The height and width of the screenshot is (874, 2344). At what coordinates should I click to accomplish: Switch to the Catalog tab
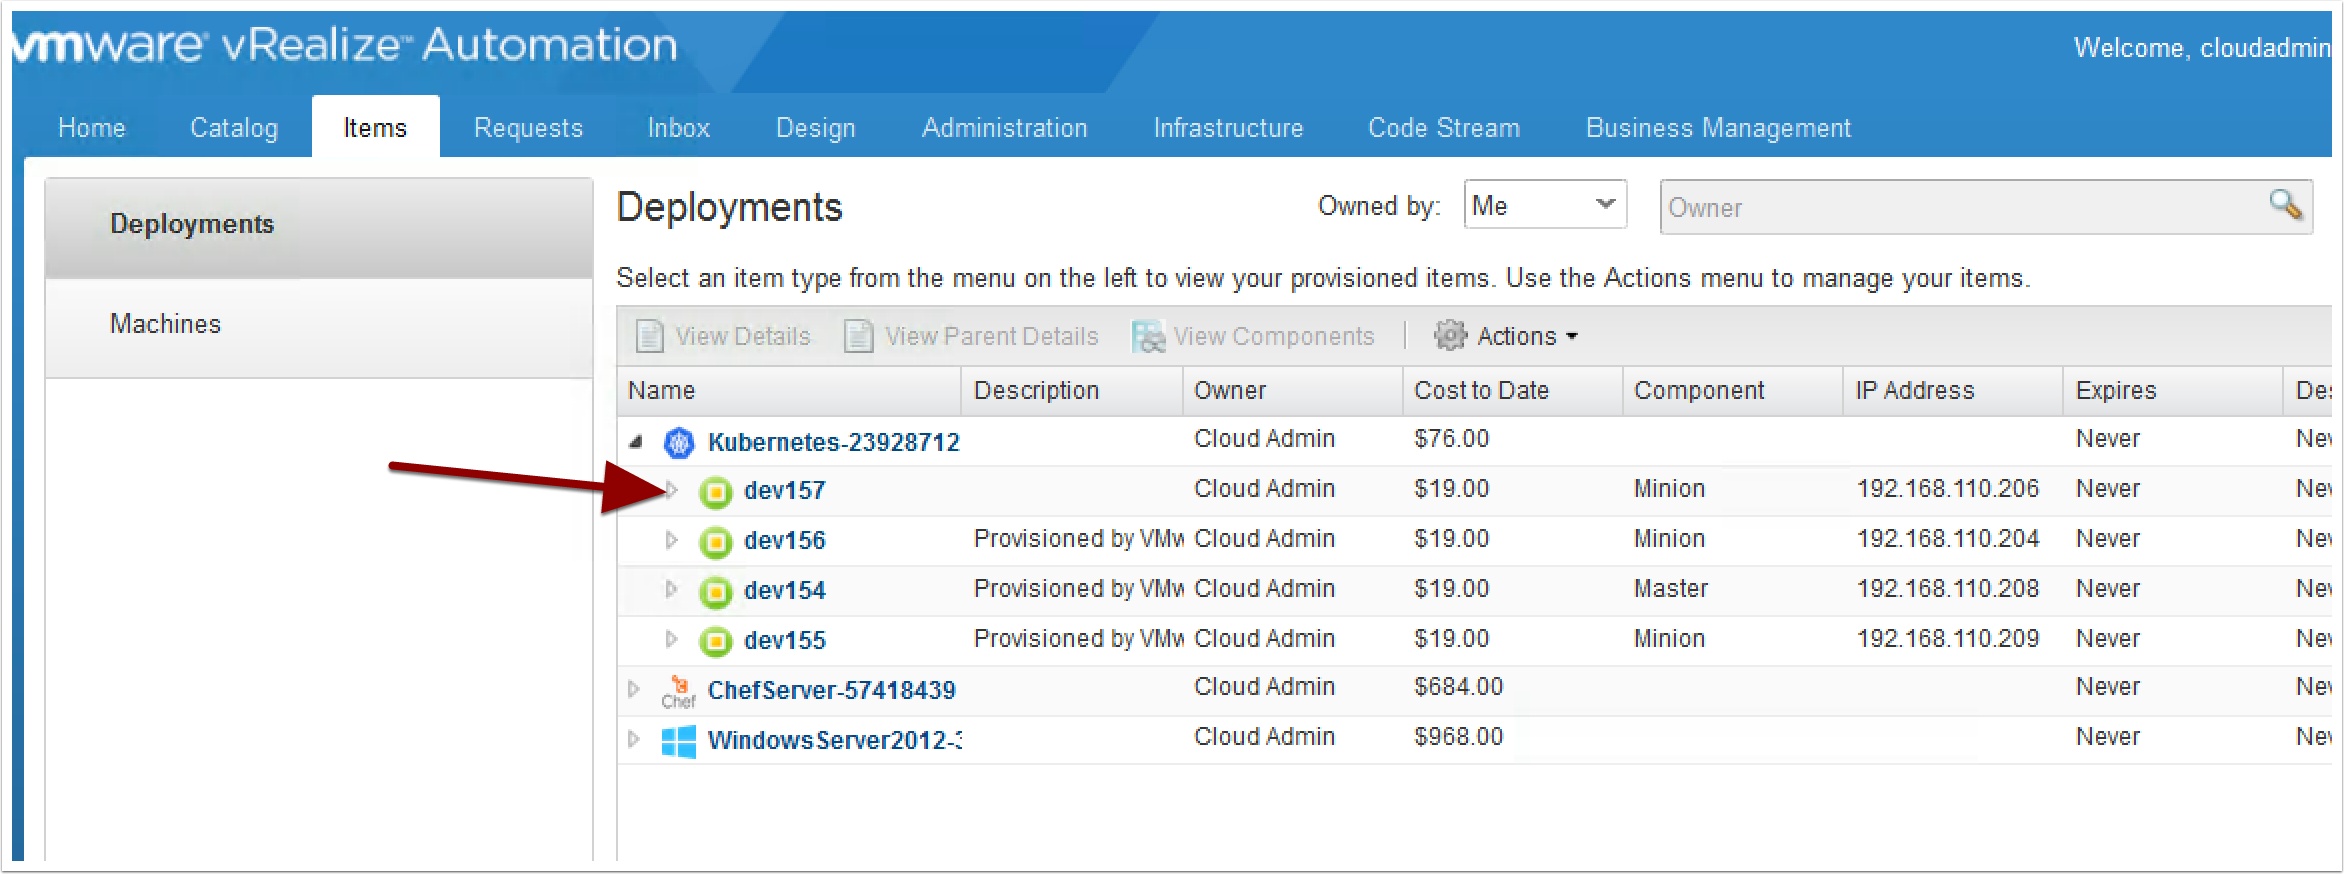[x=234, y=128]
